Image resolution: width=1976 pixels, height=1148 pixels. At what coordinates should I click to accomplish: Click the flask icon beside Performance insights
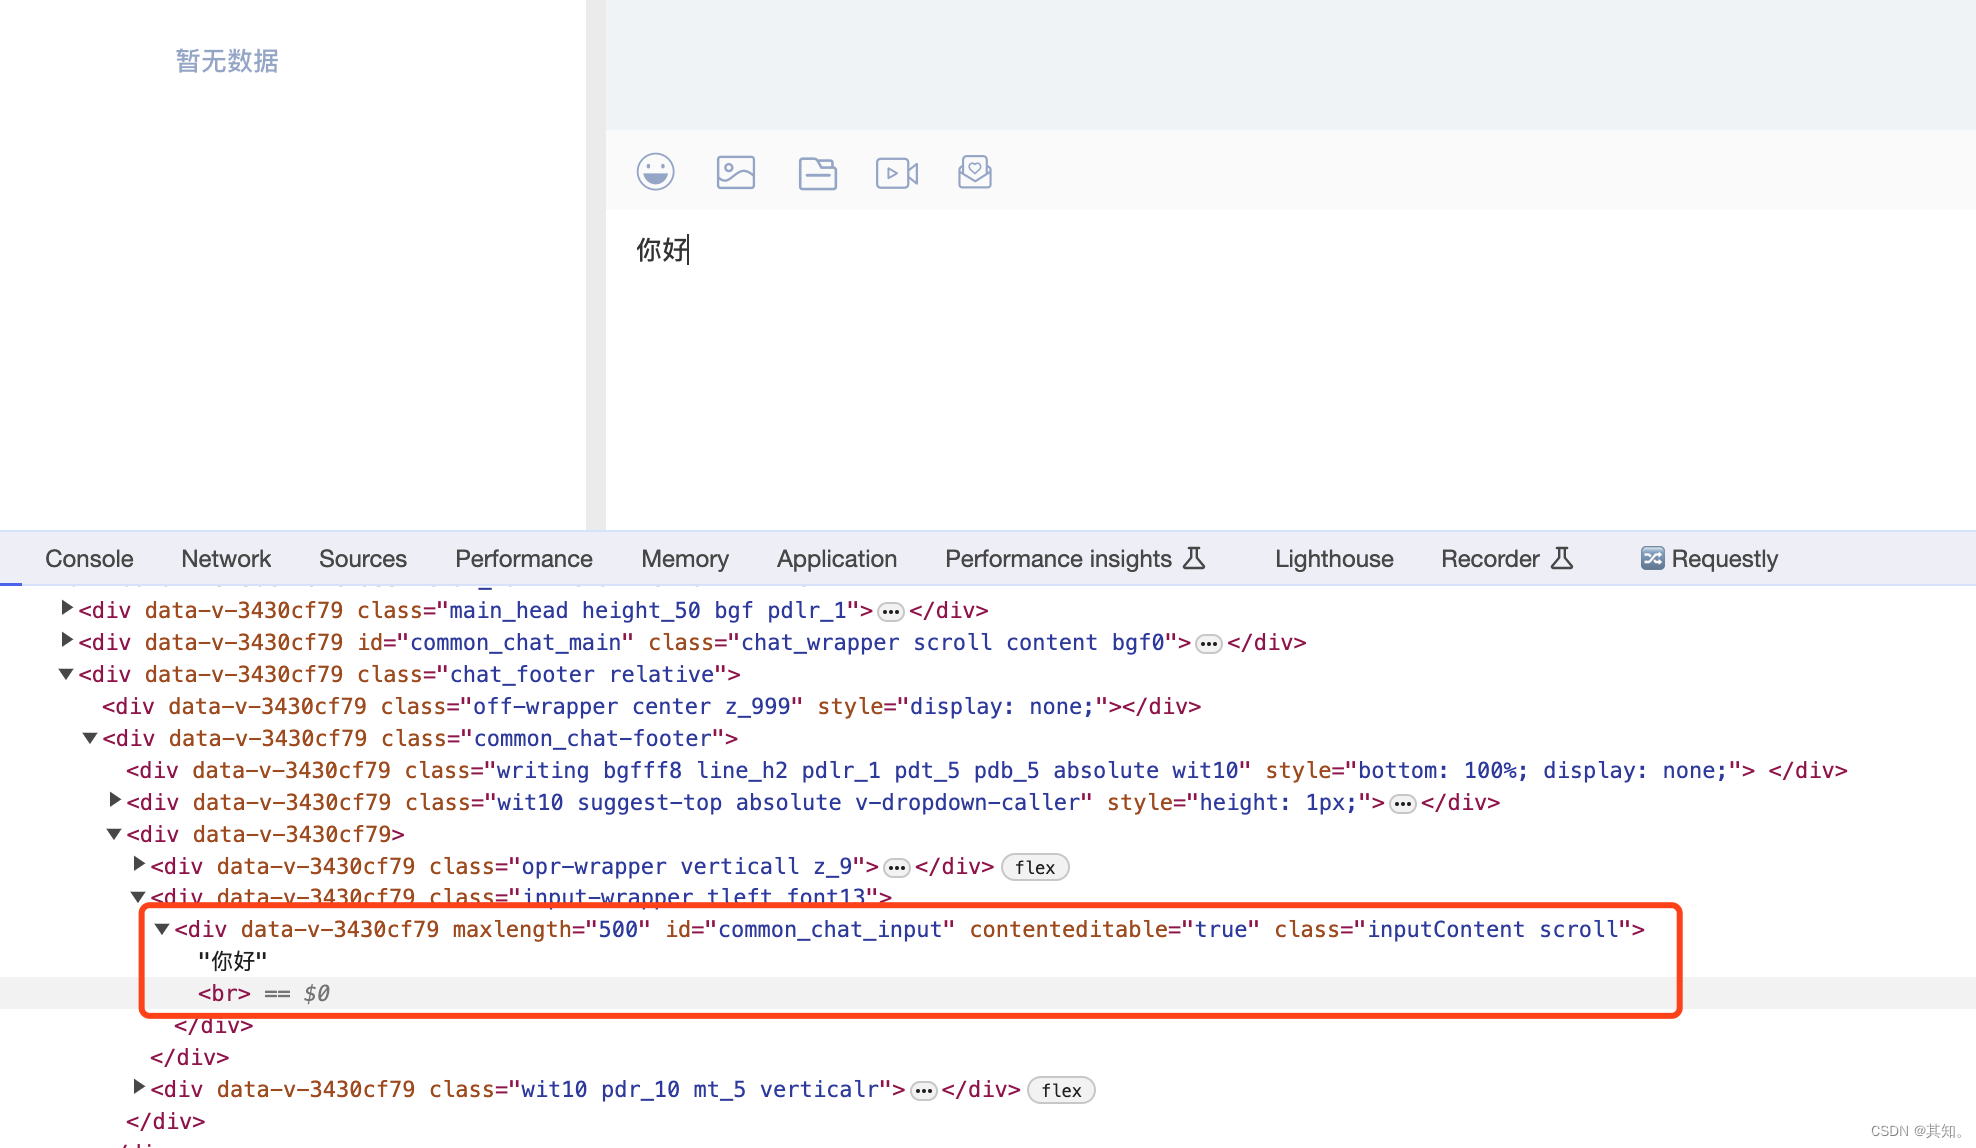1194,558
